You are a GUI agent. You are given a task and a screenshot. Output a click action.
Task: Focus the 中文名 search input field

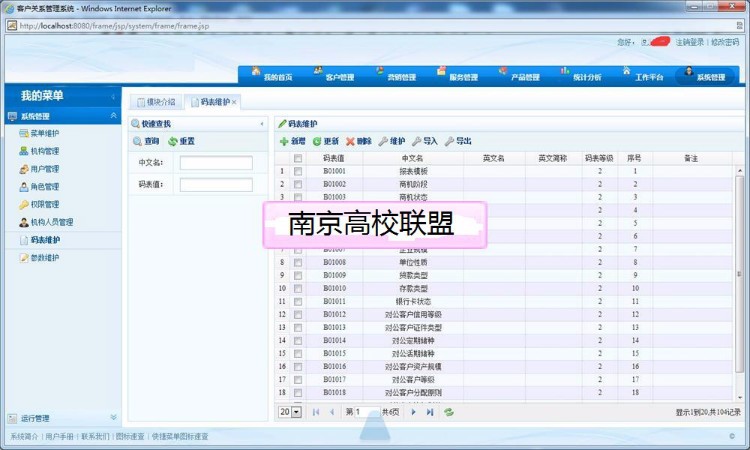(216, 163)
